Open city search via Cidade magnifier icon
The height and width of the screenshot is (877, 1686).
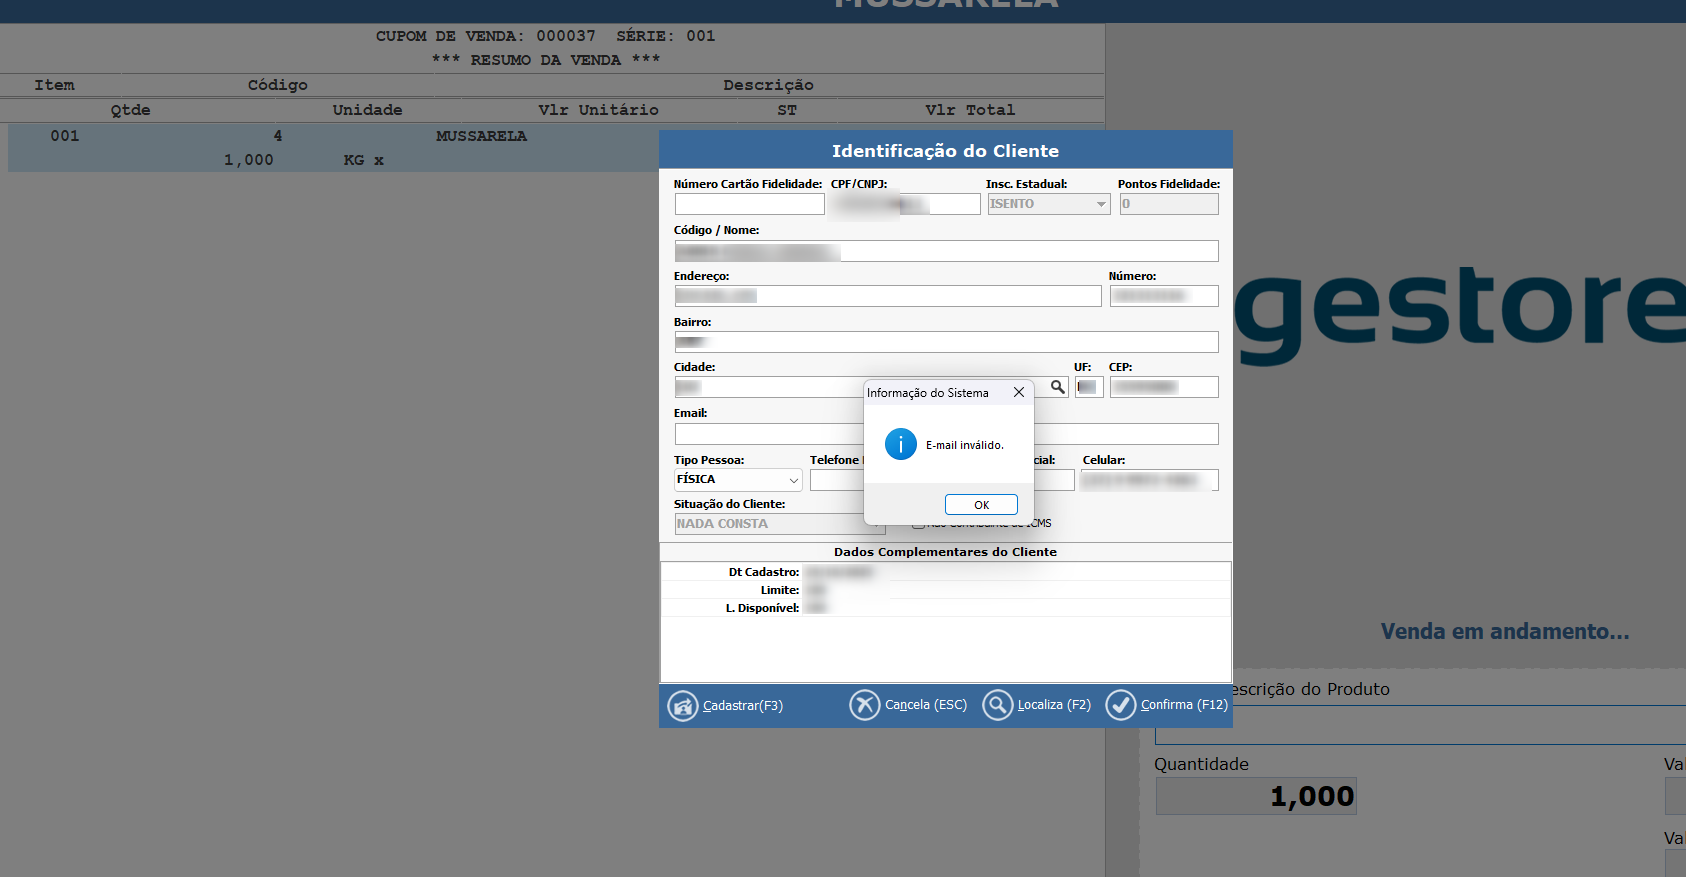click(1057, 387)
